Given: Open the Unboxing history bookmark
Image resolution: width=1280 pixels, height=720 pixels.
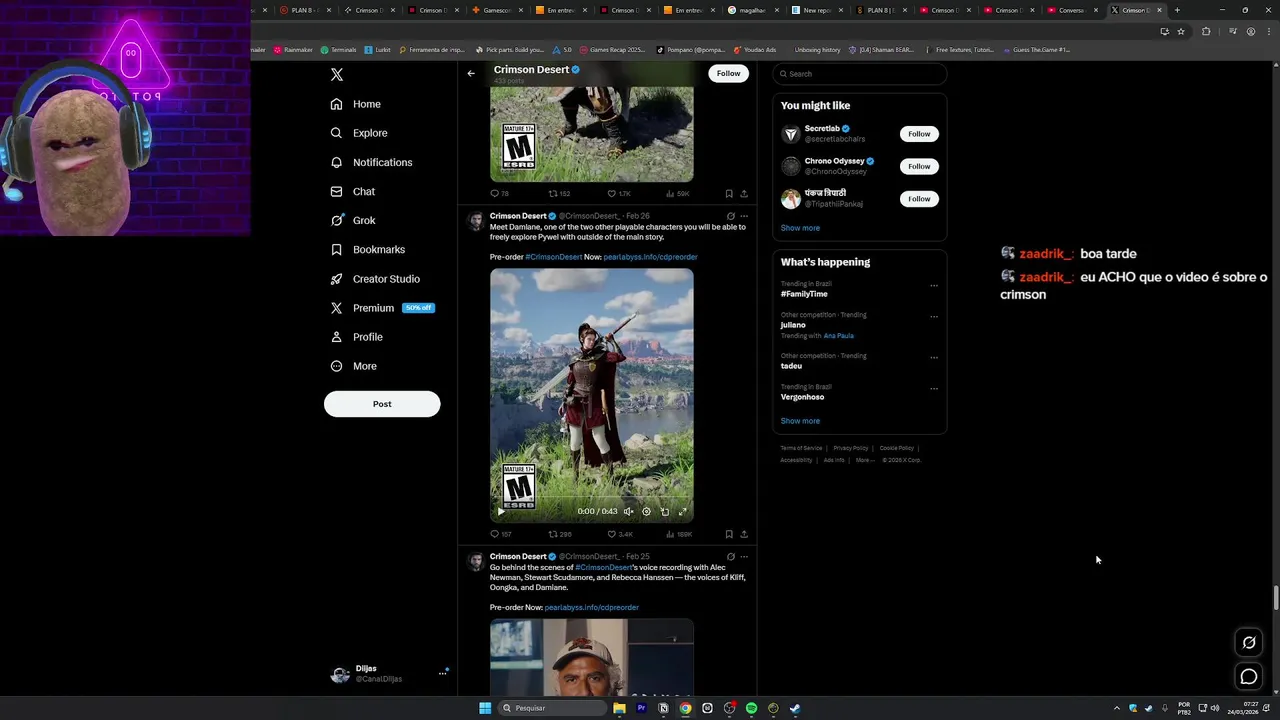Looking at the screenshot, I should coord(817,49).
